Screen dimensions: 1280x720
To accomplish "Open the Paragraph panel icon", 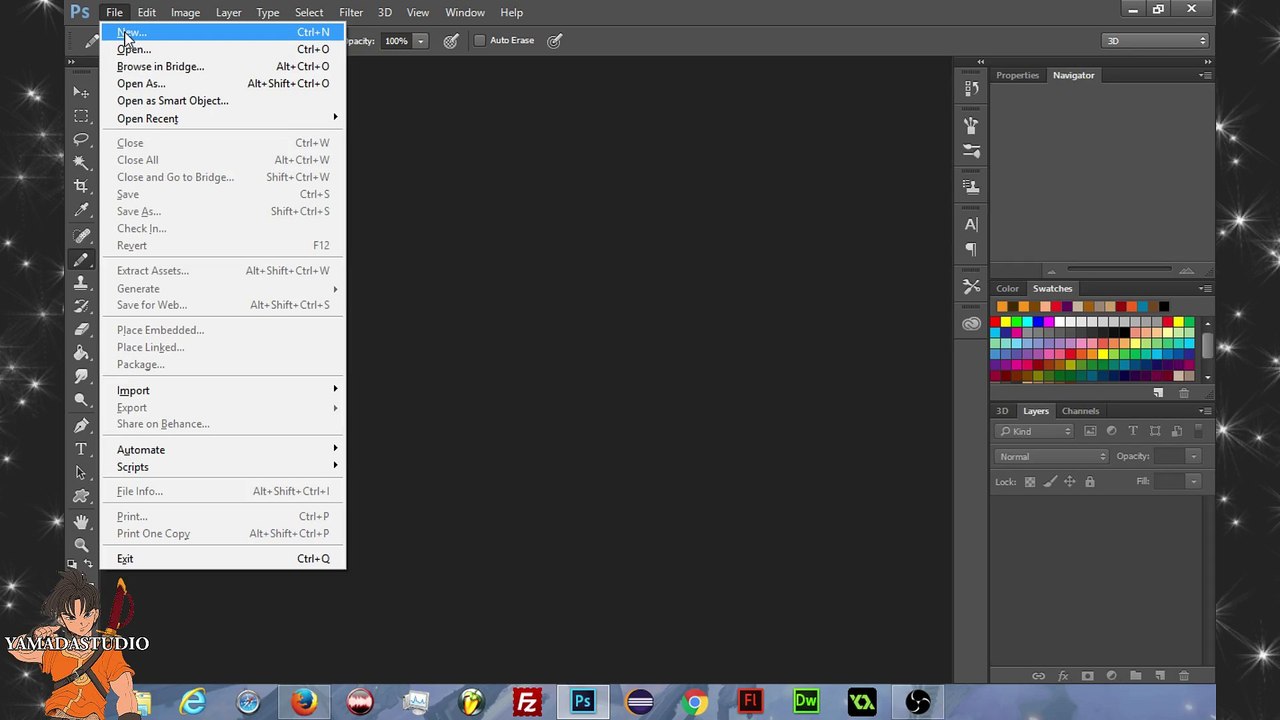I will (x=971, y=249).
